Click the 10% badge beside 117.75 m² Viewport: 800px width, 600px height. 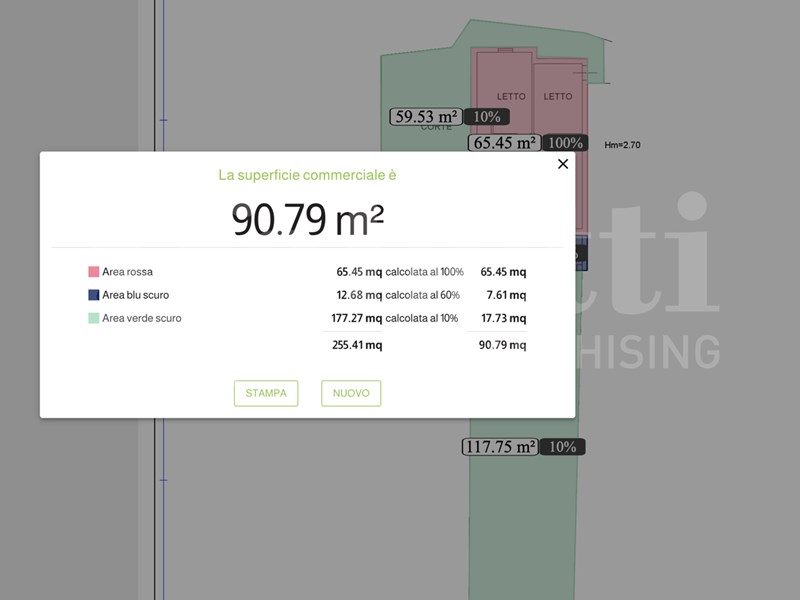click(563, 447)
